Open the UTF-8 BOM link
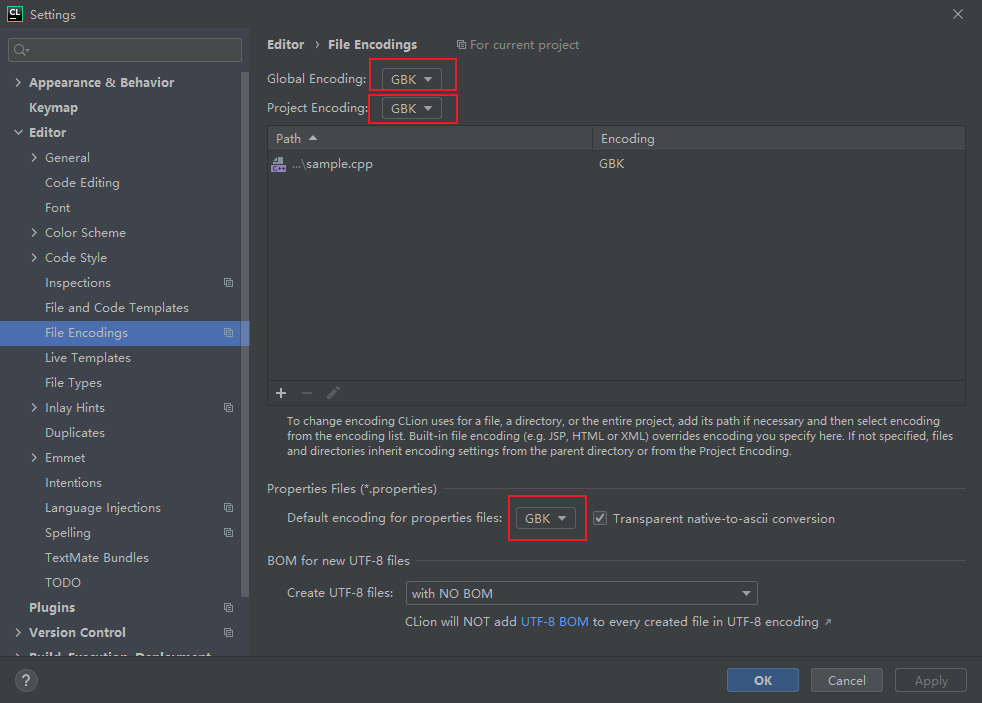Image resolution: width=982 pixels, height=703 pixels. pos(554,622)
